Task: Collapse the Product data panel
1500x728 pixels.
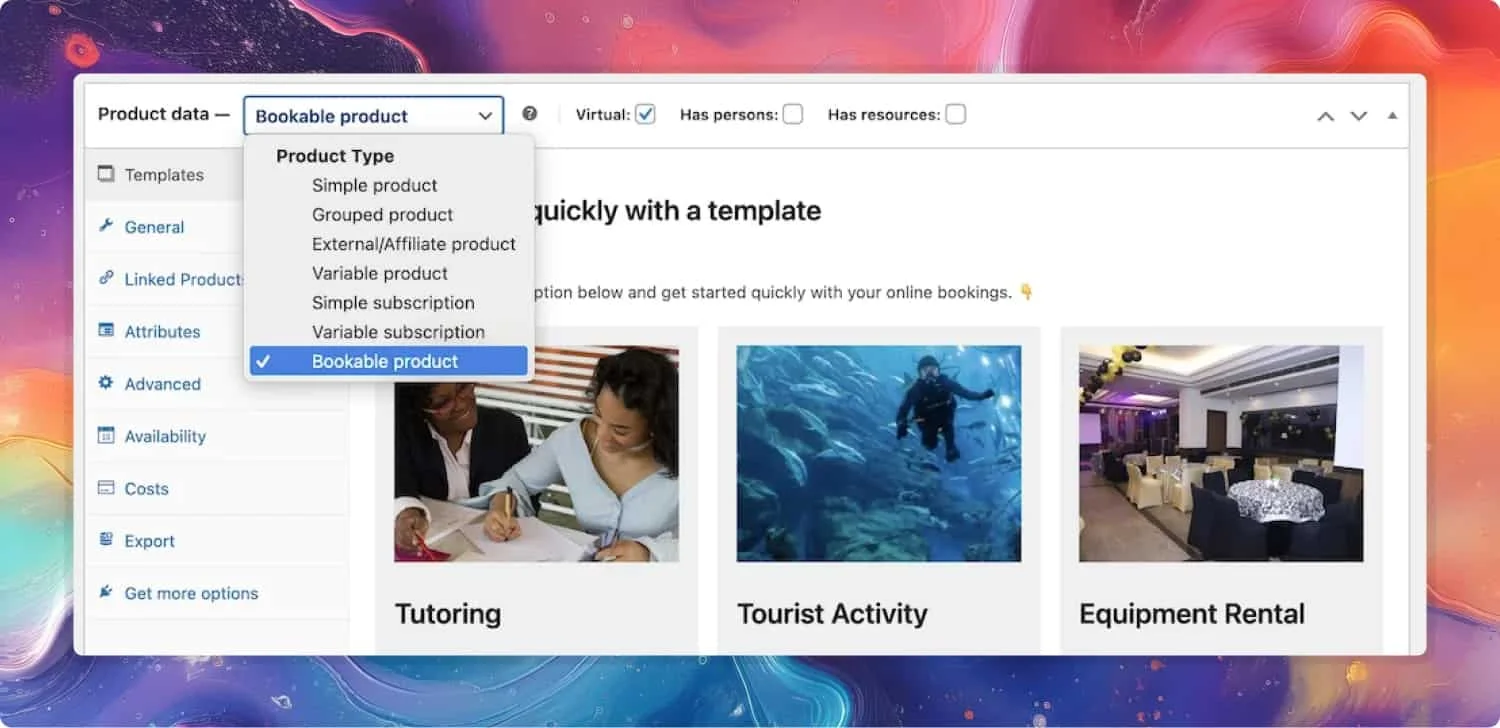Action: tap(1392, 116)
